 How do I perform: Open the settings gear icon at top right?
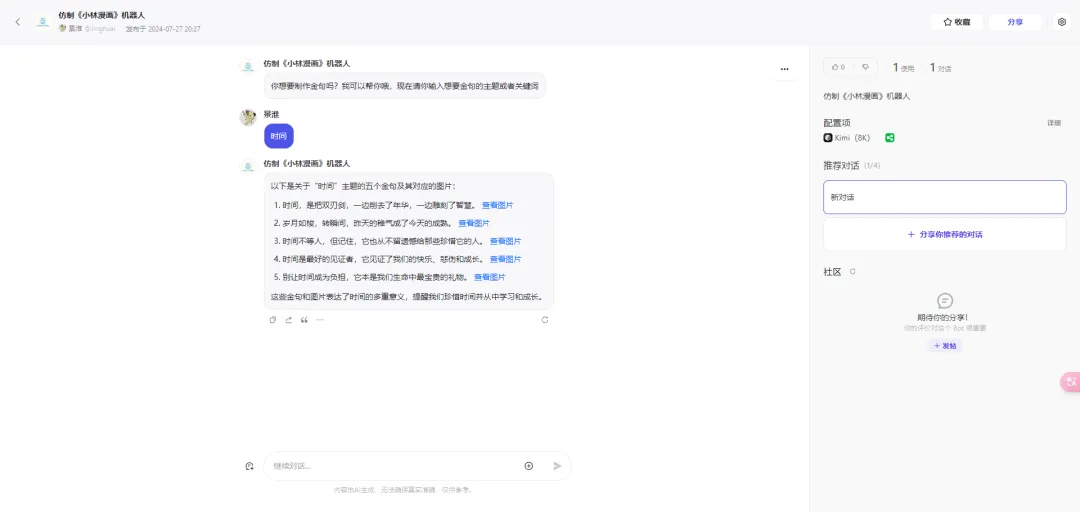point(1061,22)
